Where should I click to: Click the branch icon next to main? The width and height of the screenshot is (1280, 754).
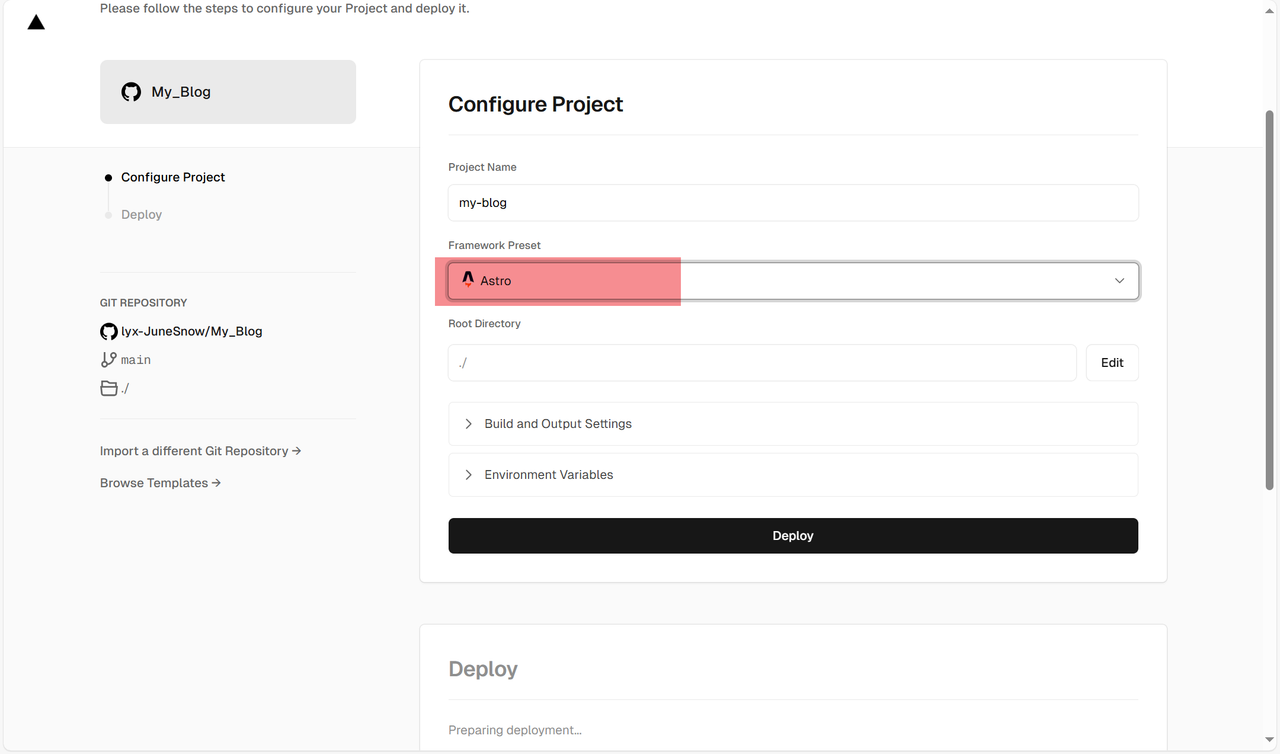[x=109, y=360]
